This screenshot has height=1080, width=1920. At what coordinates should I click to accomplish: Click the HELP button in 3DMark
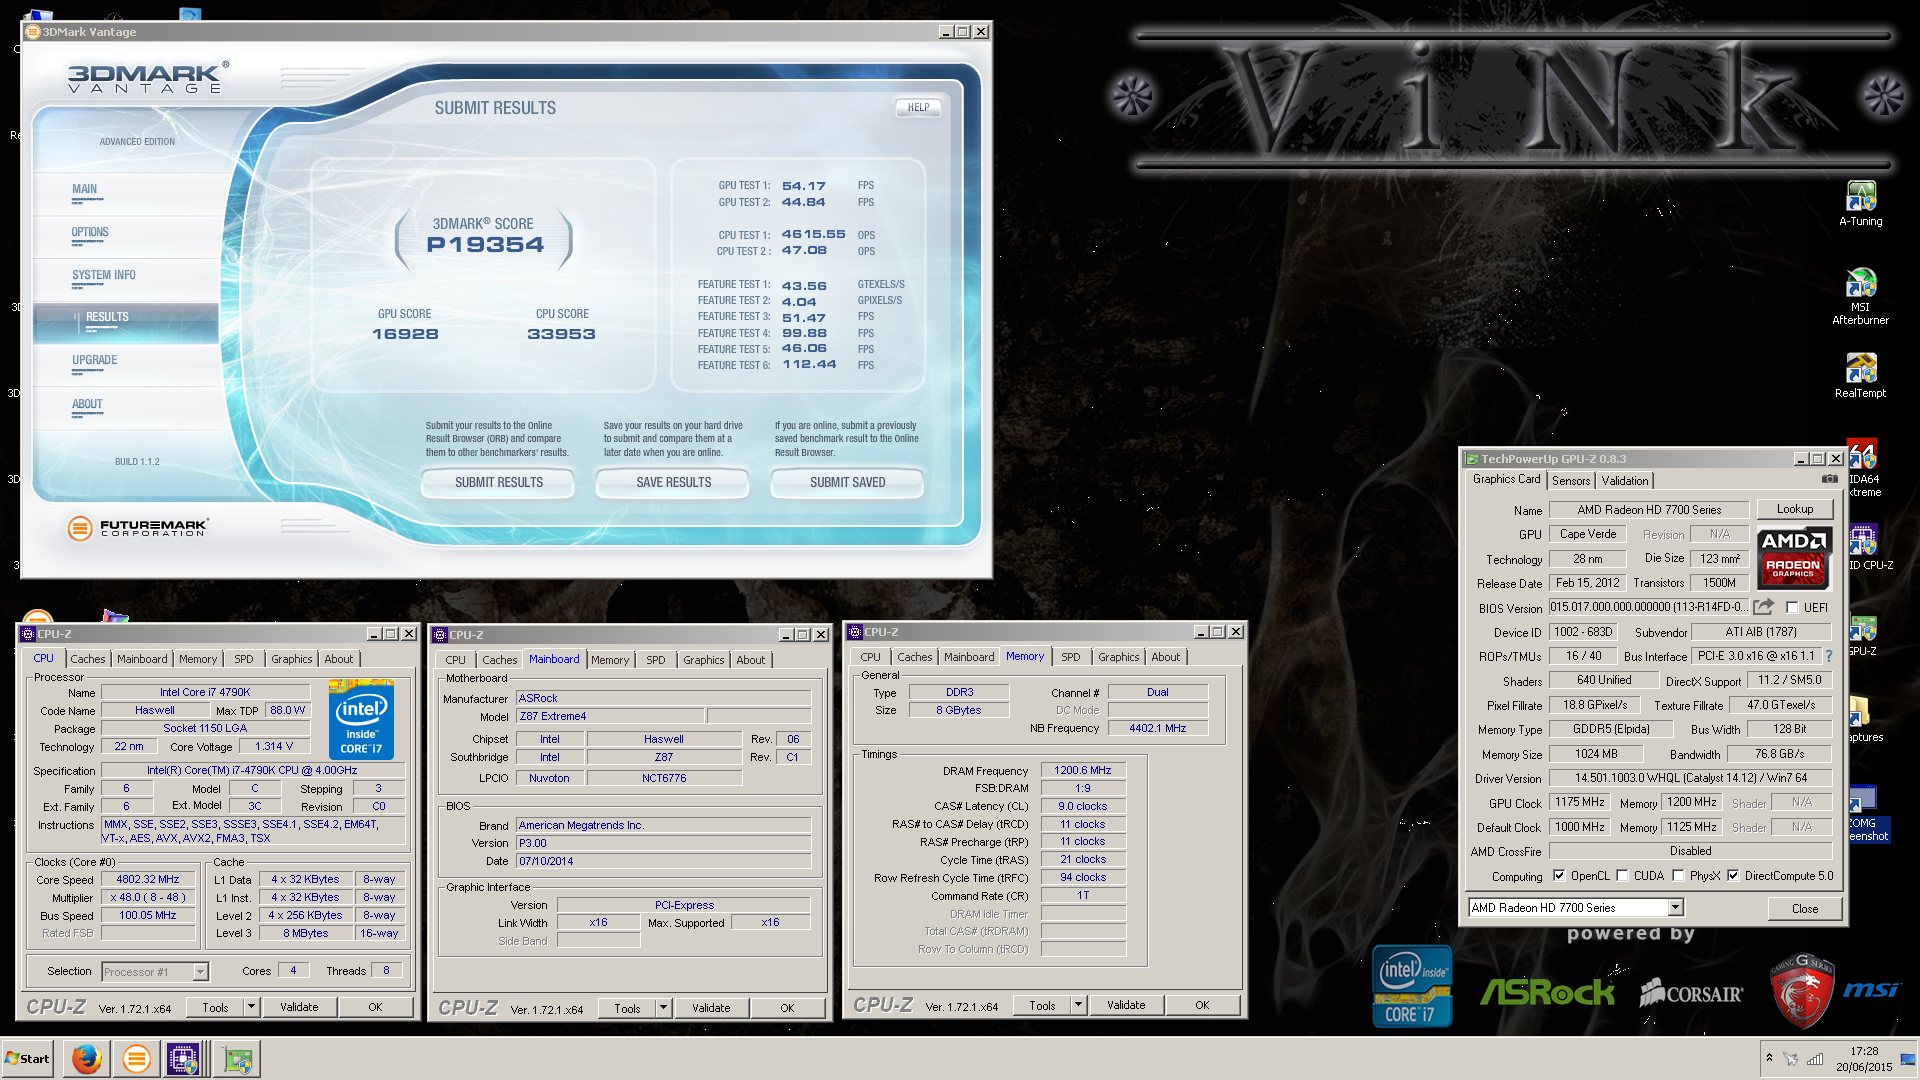(918, 107)
